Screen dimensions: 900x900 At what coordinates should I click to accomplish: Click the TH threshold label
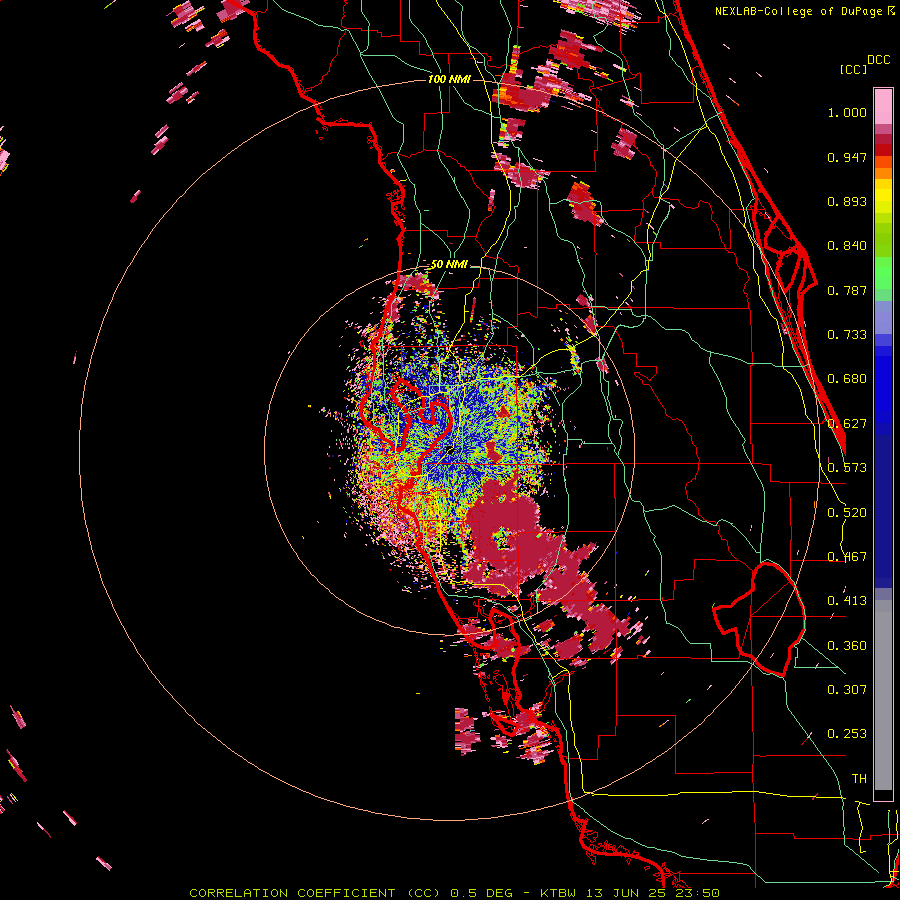[859, 779]
